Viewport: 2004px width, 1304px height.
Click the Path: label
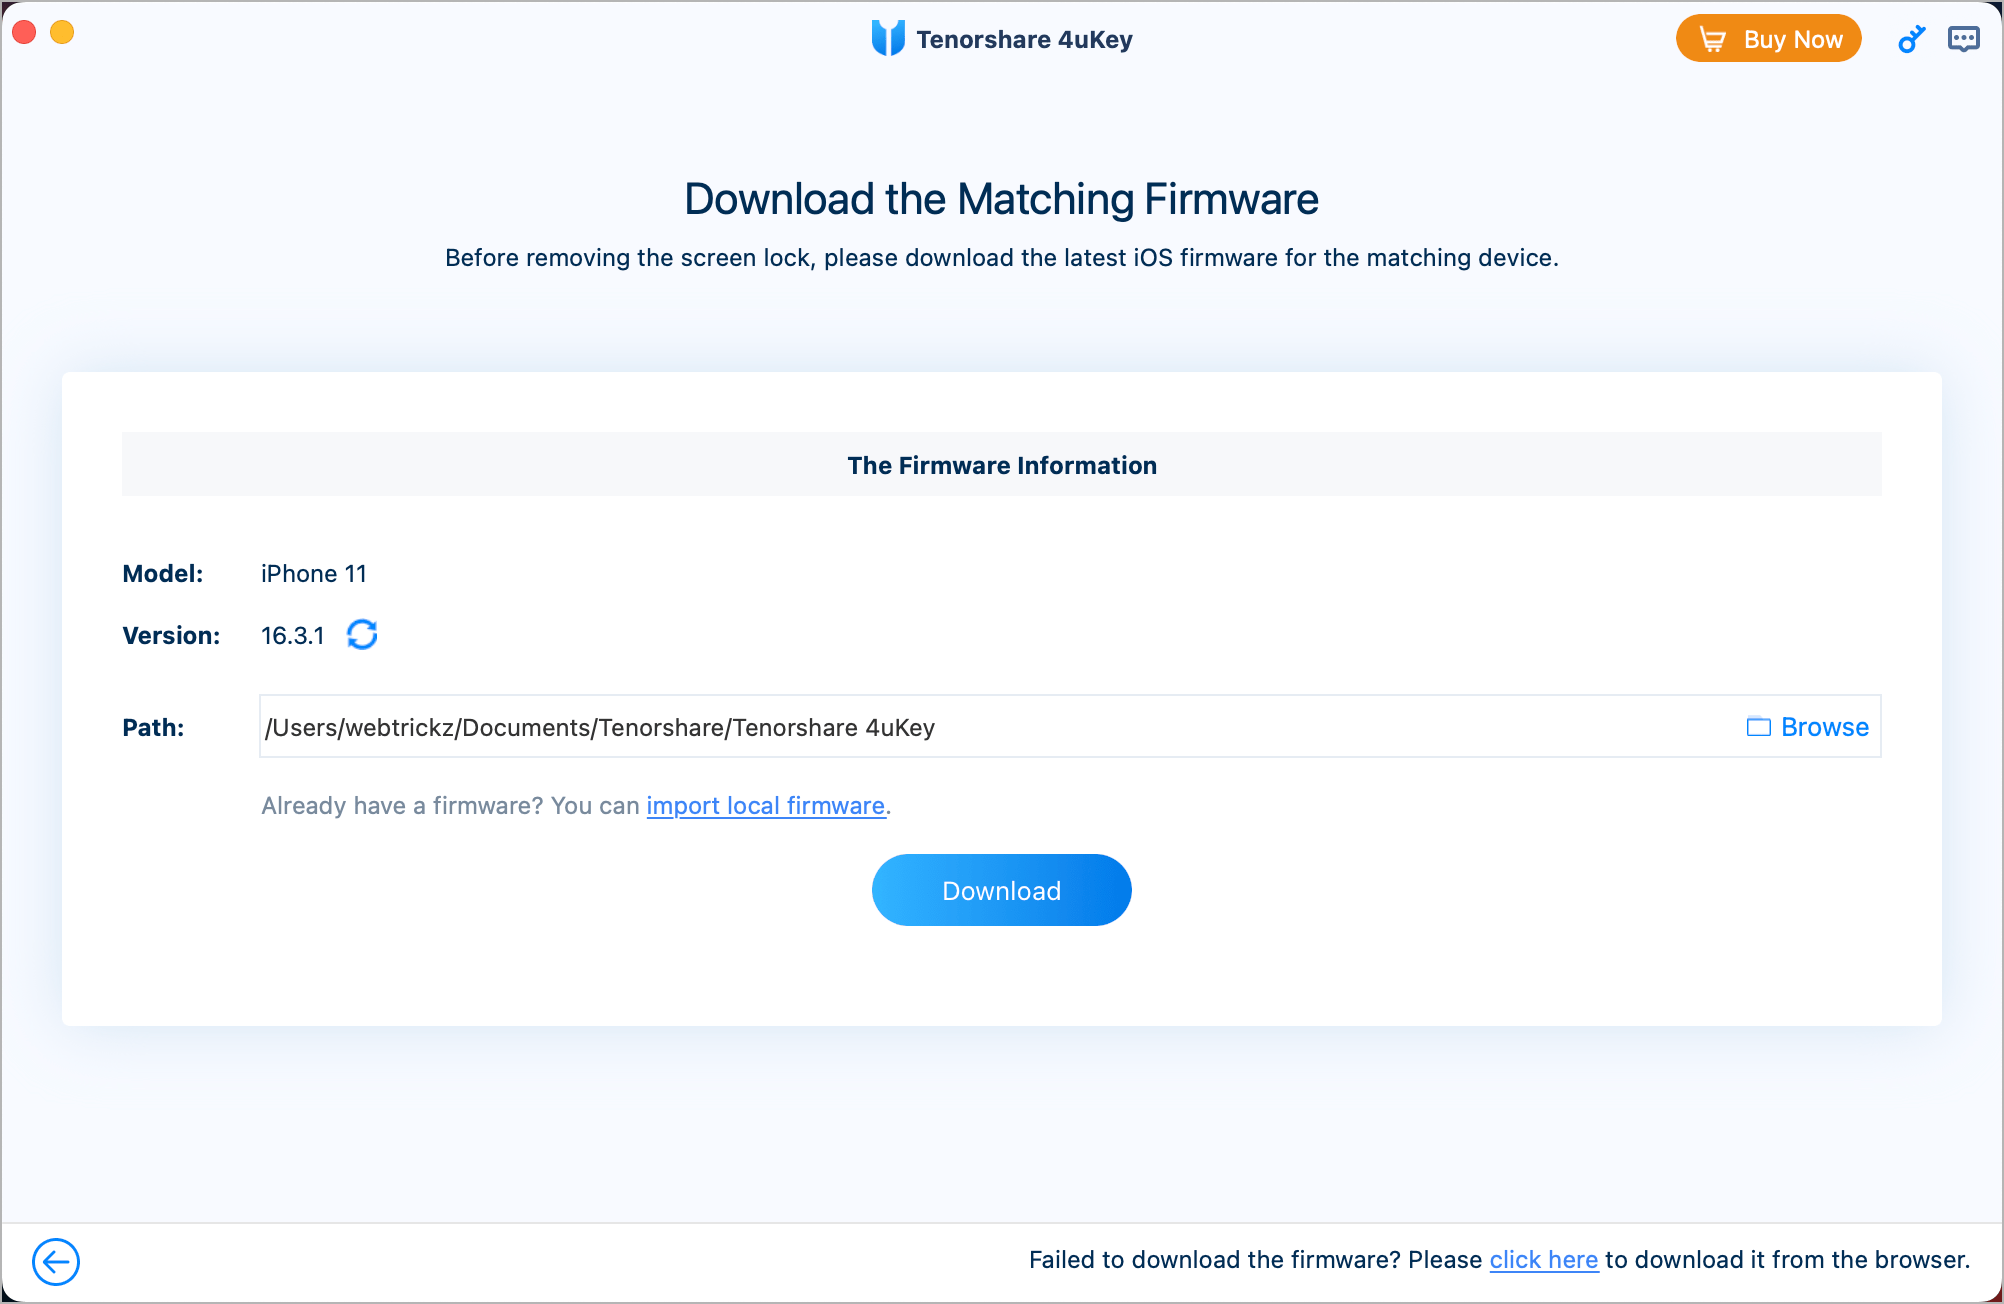[153, 728]
